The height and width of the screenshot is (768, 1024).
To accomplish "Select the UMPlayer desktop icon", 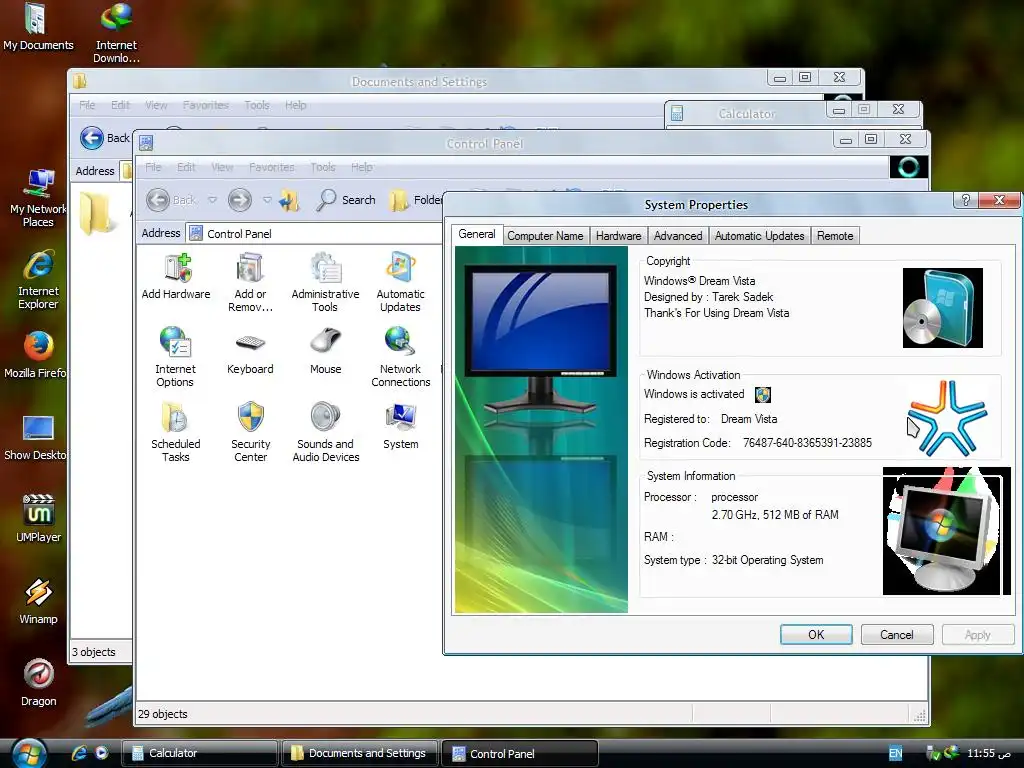I will 38,519.
